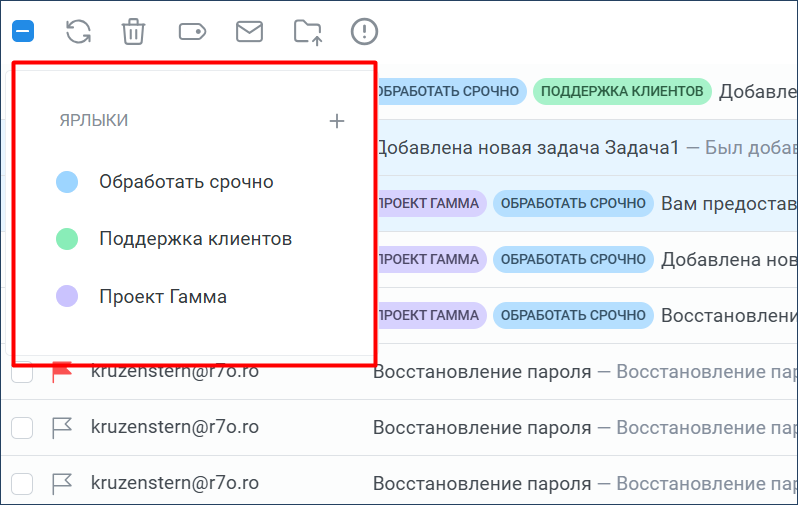Toggle the outlined flag on the middle kruzenstern@r7o.ro row
This screenshot has height=506, width=799.
pos(62,428)
